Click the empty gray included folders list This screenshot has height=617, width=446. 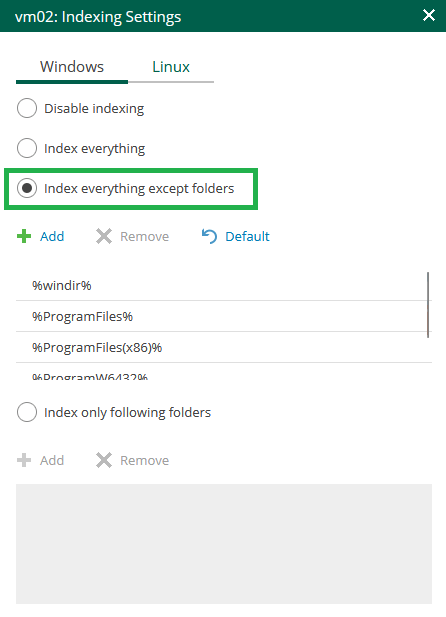click(x=224, y=544)
